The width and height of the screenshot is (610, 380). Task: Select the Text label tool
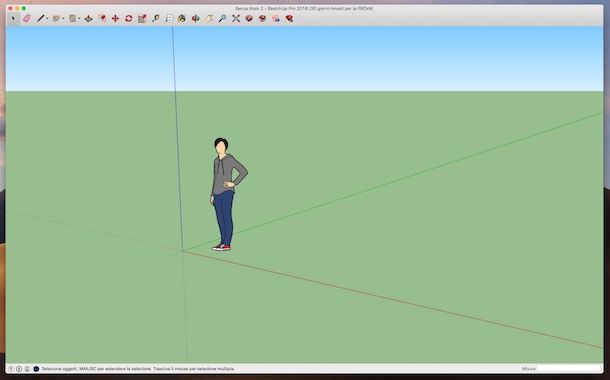click(169, 18)
